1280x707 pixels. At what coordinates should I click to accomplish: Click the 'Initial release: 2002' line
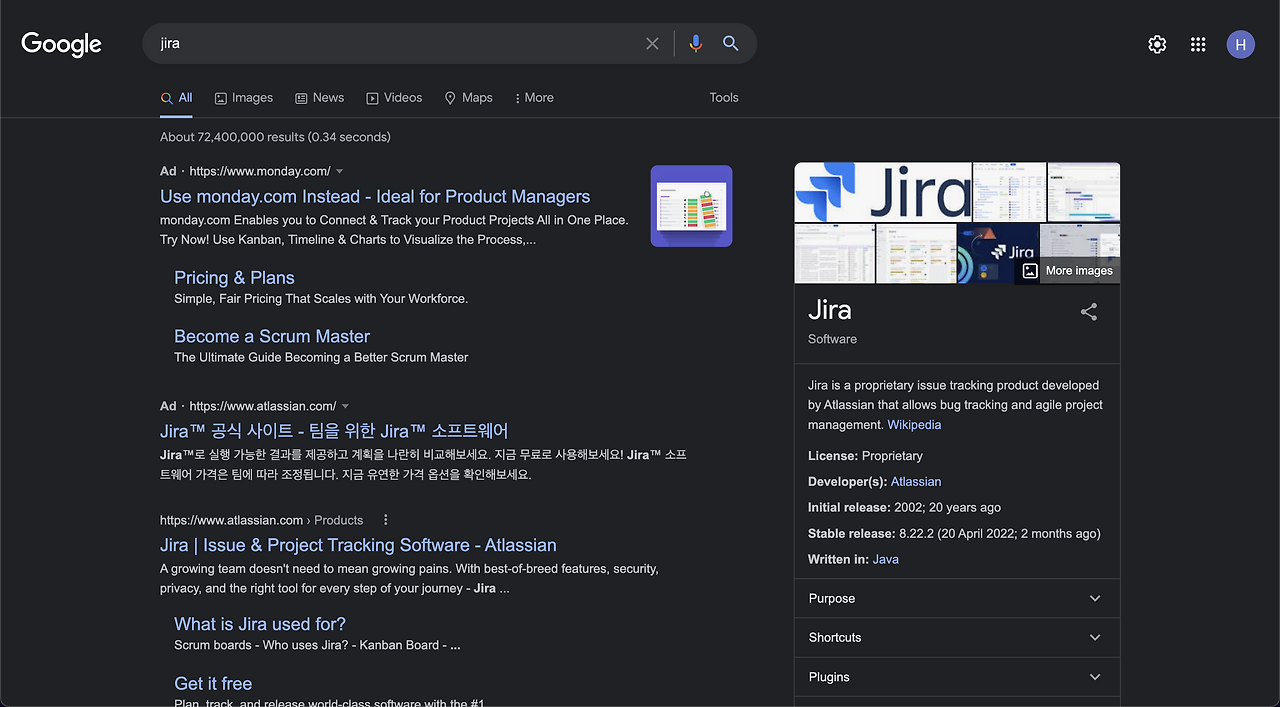click(904, 508)
